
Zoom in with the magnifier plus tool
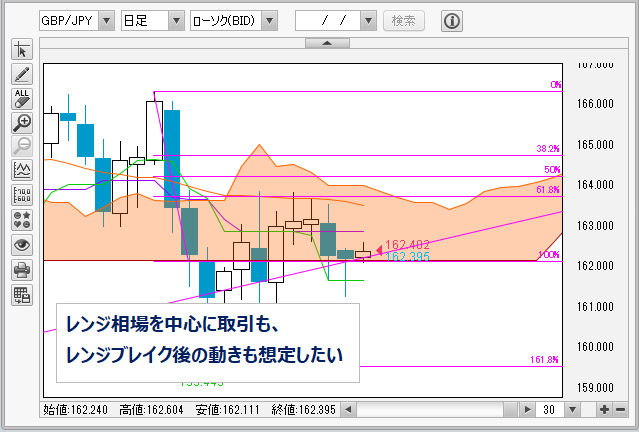click(x=22, y=123)
